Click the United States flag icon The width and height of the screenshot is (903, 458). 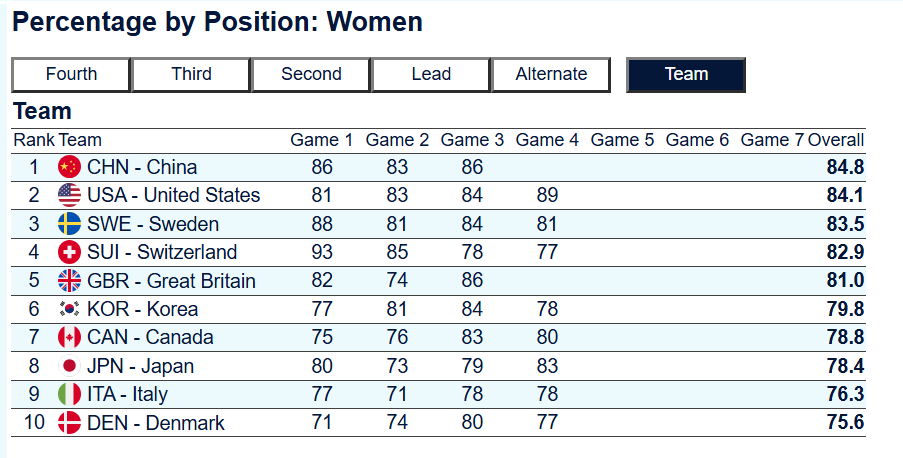pyautogui.click(x=69, y=195)
